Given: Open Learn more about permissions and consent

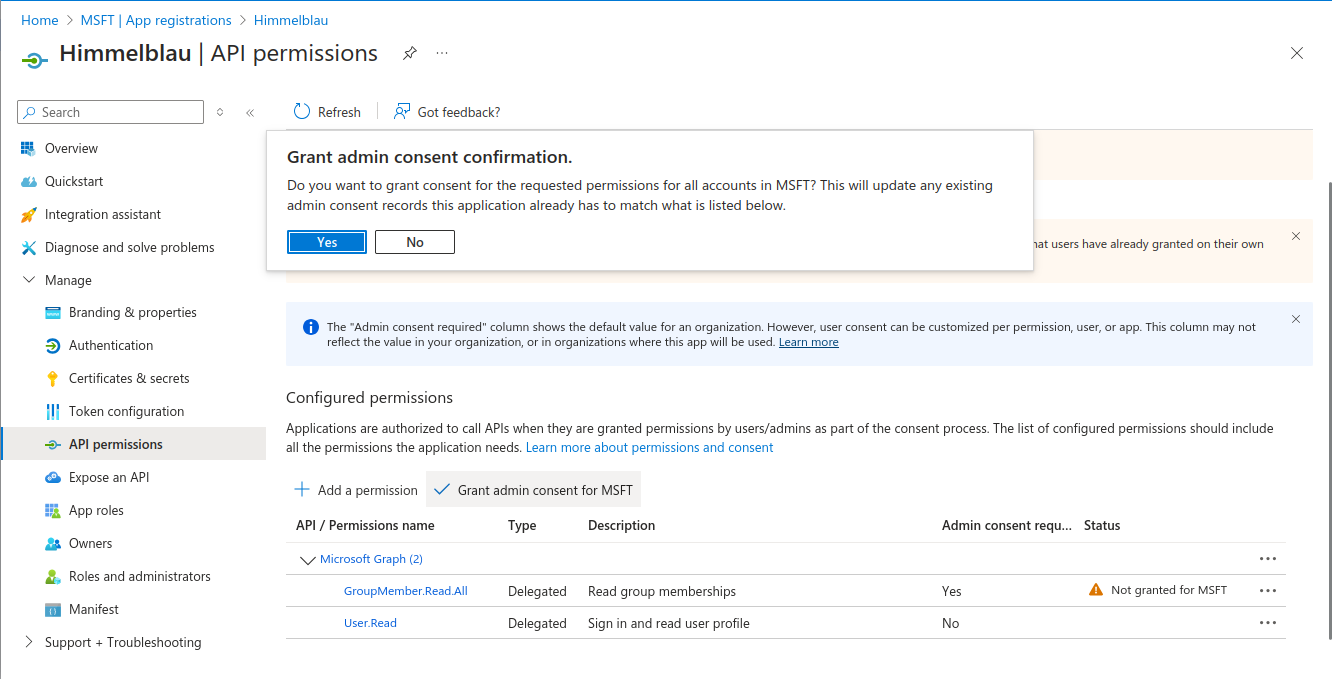Looking at the screenshot, I should [x=649, y=447].
